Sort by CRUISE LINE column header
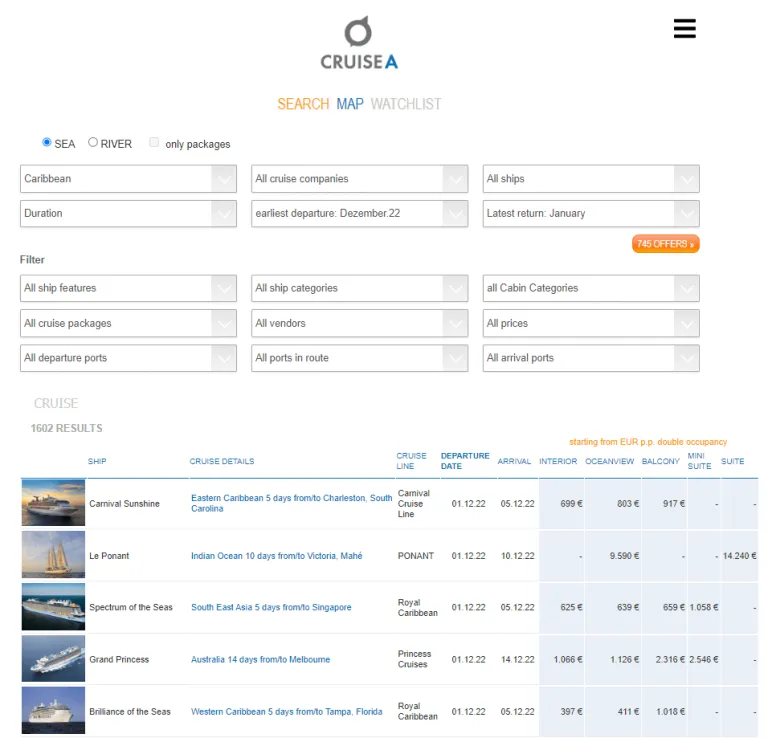768x738 pixels. pyautogui.click(x=411, y=461)
